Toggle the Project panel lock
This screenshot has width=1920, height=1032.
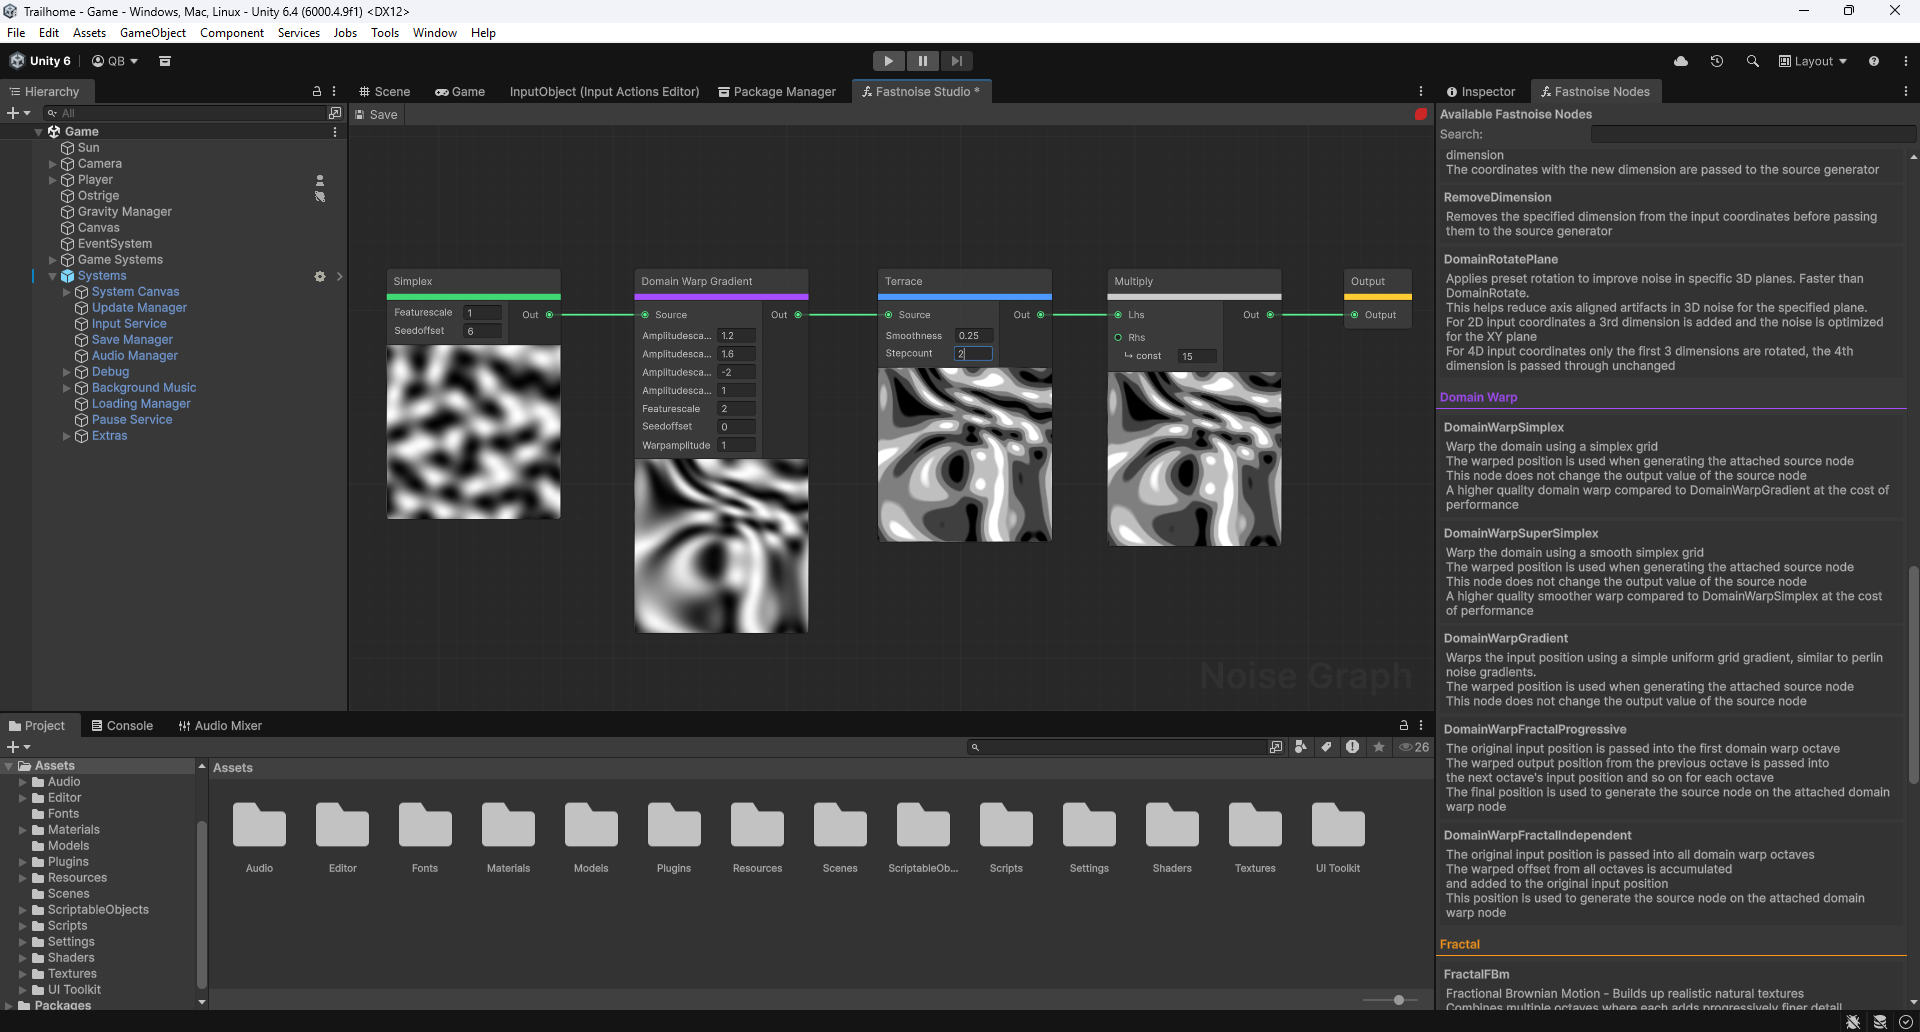pos(1404,725)
